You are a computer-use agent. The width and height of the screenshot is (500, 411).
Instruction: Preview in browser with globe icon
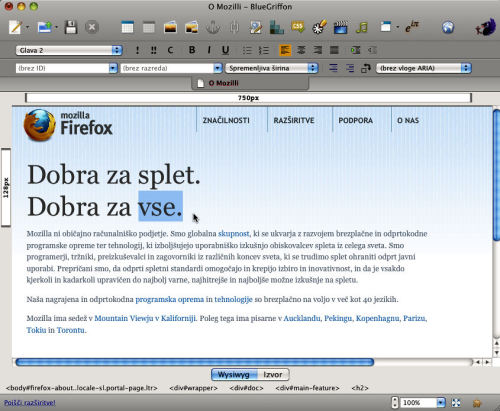pyautogui.click(x=448, y=27)
